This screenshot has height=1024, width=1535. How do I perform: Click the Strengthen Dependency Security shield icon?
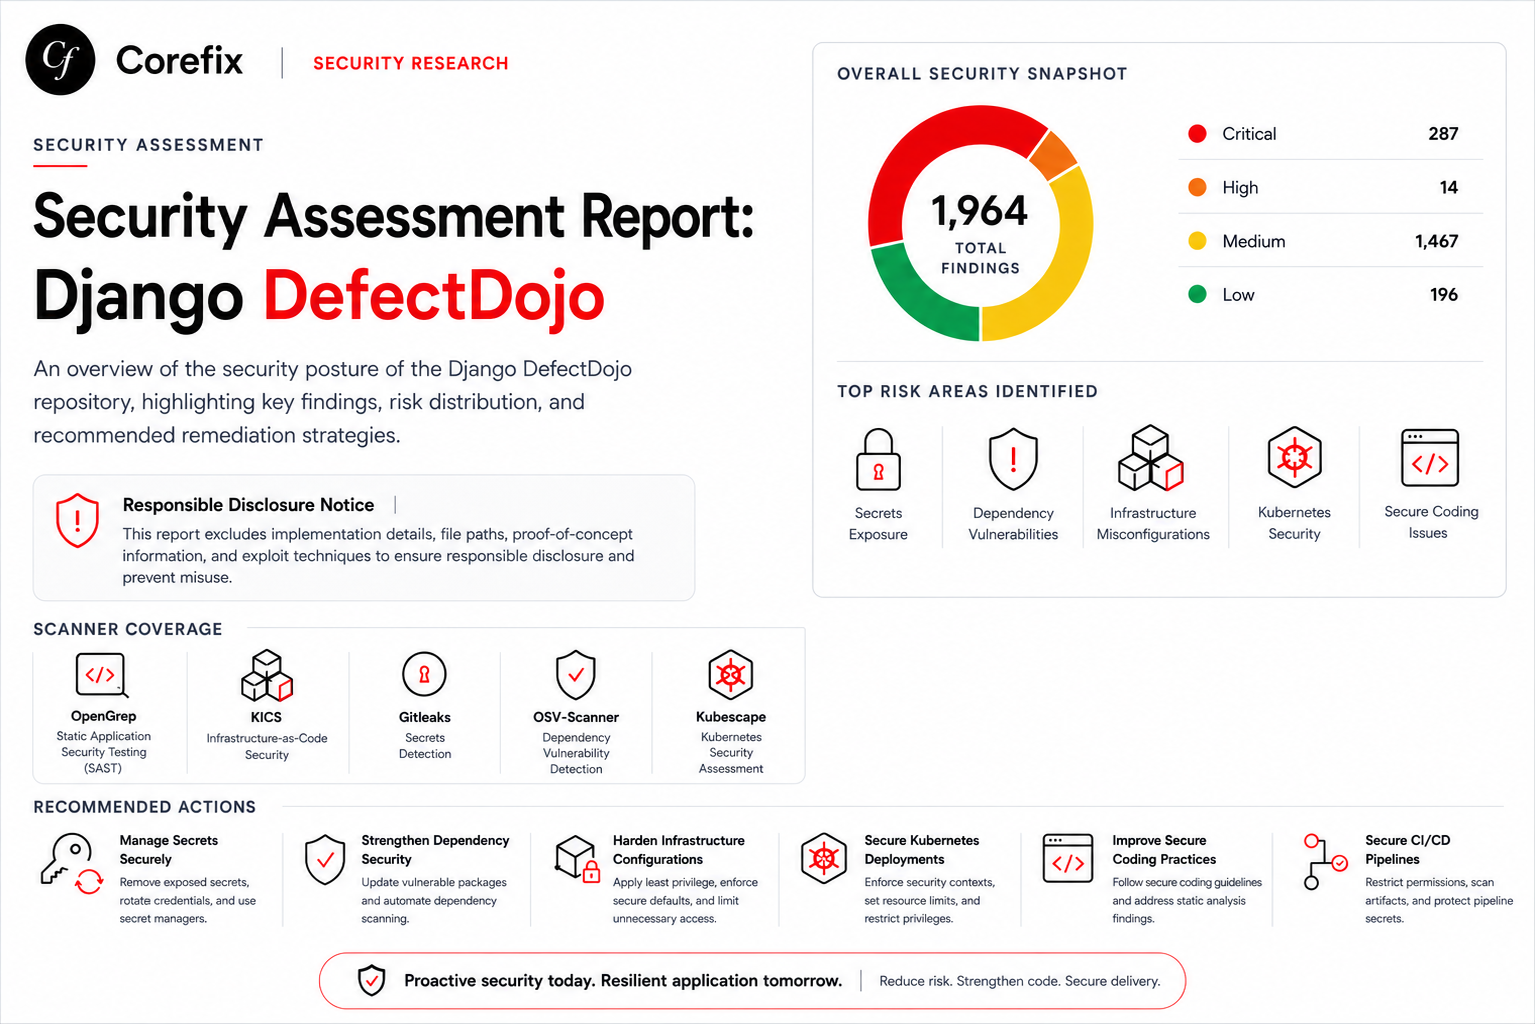click(325, 860)
